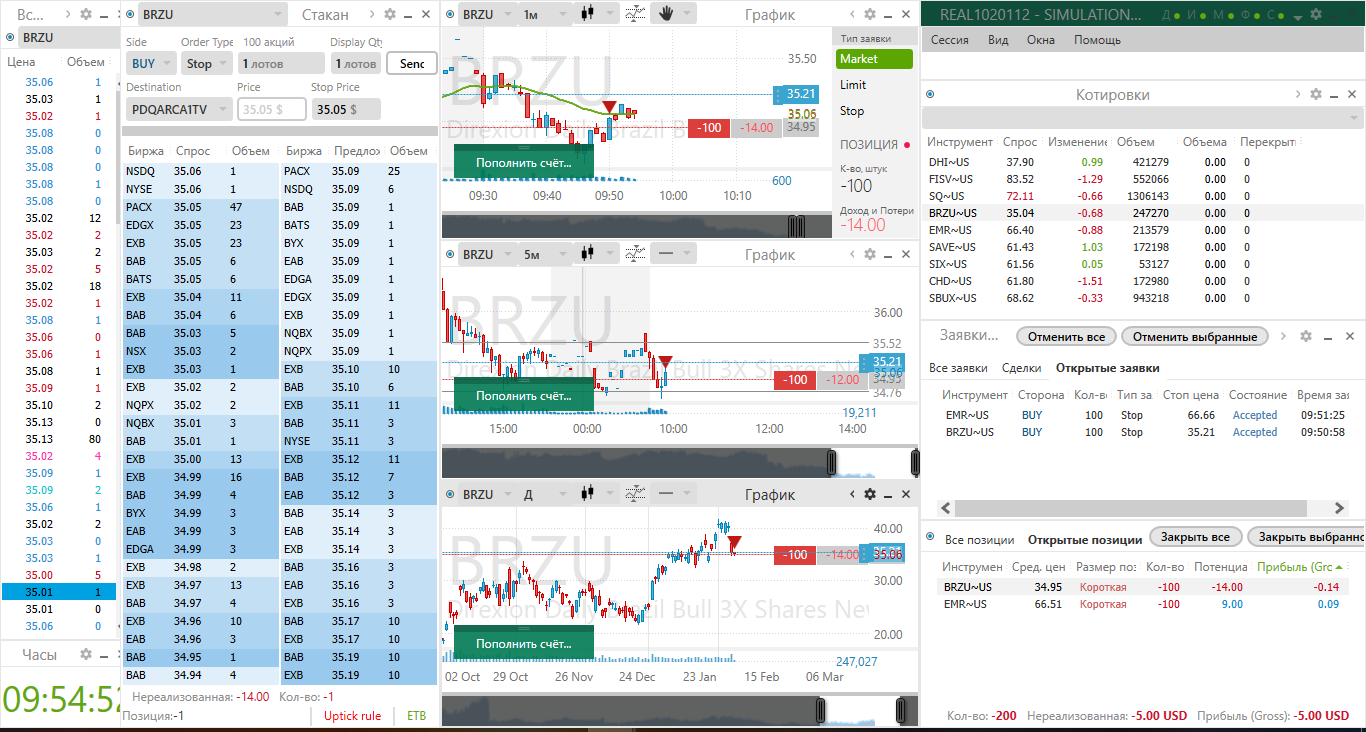Viewport: 1366px width, 732px height.
Task: Click the range handle under the 1м chart
Action: tap(796, 225)
